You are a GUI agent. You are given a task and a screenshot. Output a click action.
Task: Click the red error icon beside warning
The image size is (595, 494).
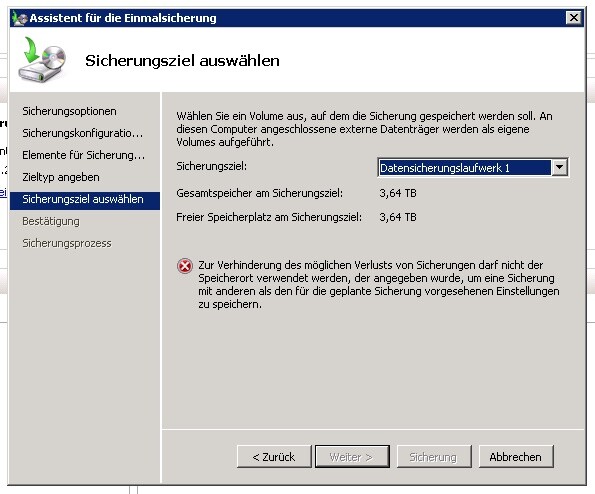coord(185,266)
